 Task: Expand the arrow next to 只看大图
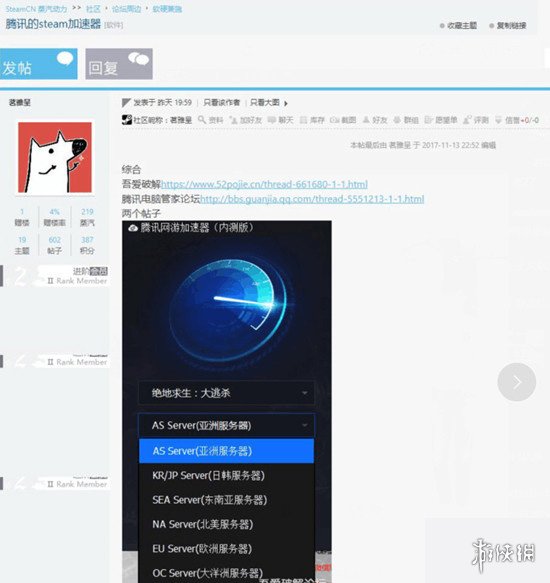coord(286,103)
